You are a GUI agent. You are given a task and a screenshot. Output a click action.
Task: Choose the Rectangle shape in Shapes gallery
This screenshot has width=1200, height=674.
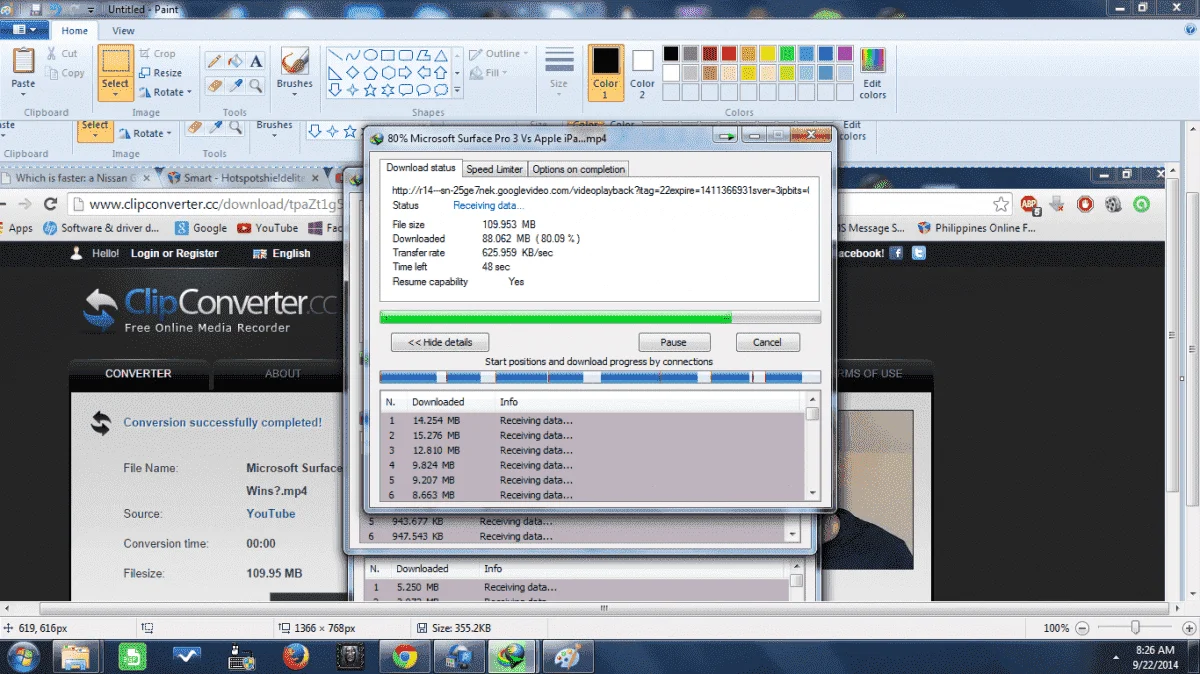tap(388, 55)
